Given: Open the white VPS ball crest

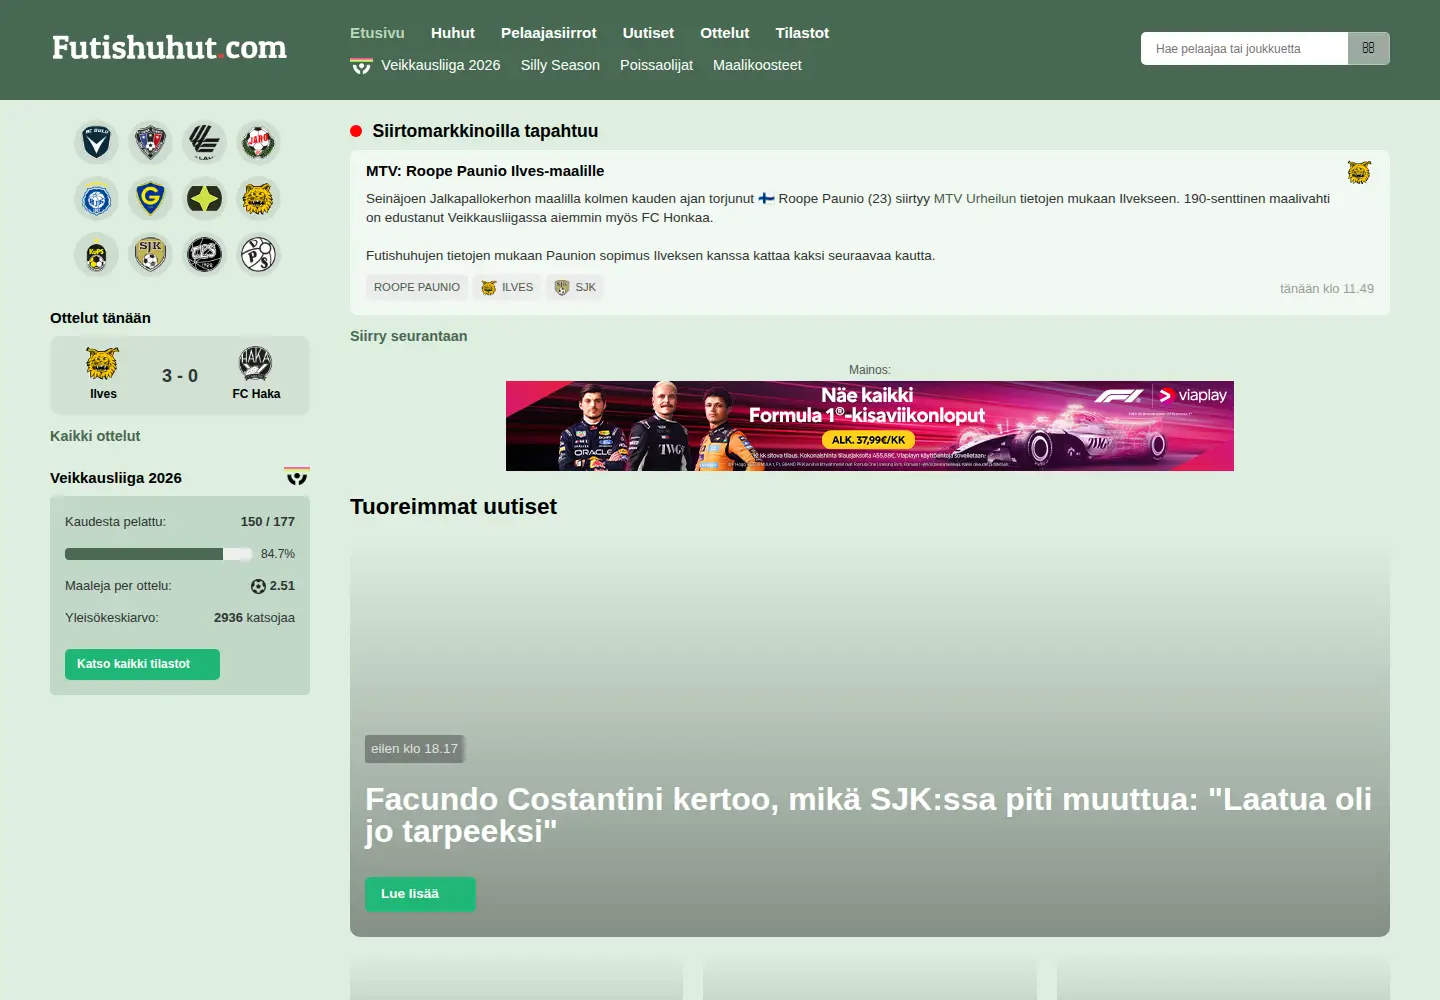Looking at the screenshot, I should (x=258, y=255).
